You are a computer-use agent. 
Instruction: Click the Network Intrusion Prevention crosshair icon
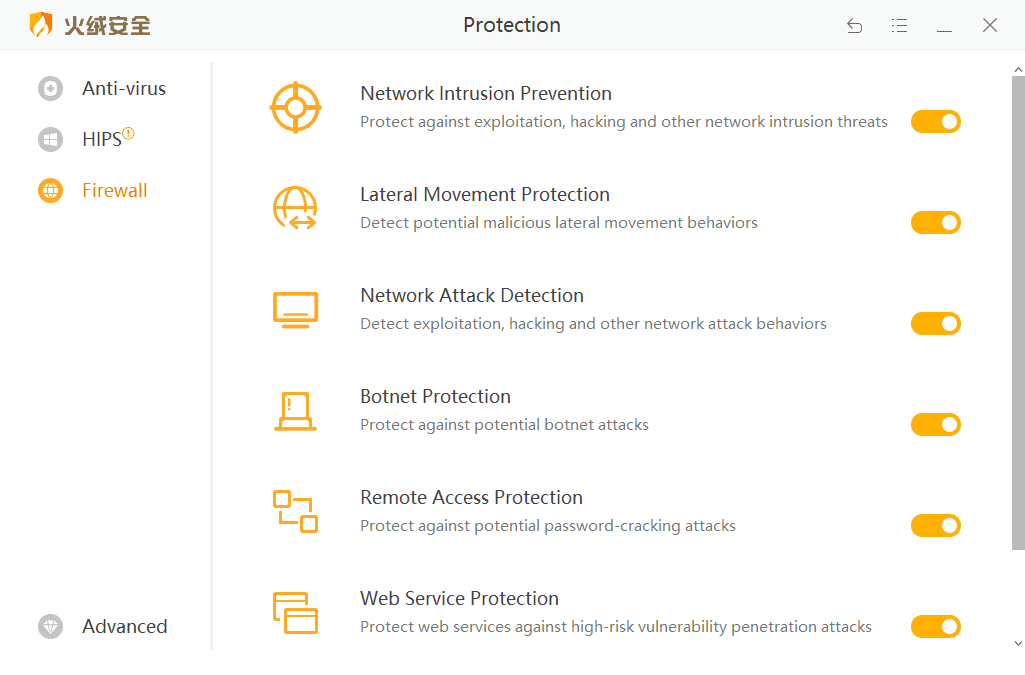pyautogui.click(x=295, y=107)
